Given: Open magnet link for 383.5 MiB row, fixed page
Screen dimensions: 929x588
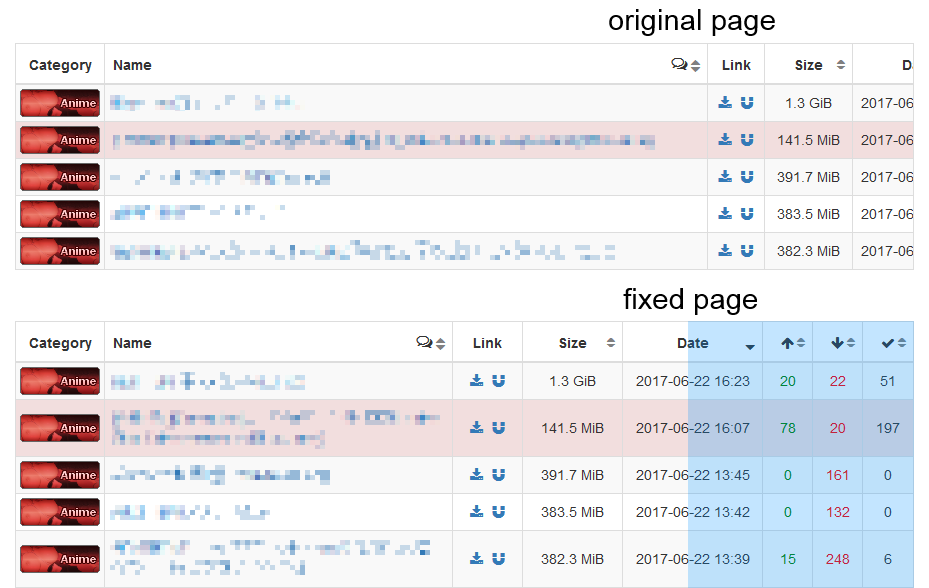Looking at the screenshot, I should click(499, 512).
